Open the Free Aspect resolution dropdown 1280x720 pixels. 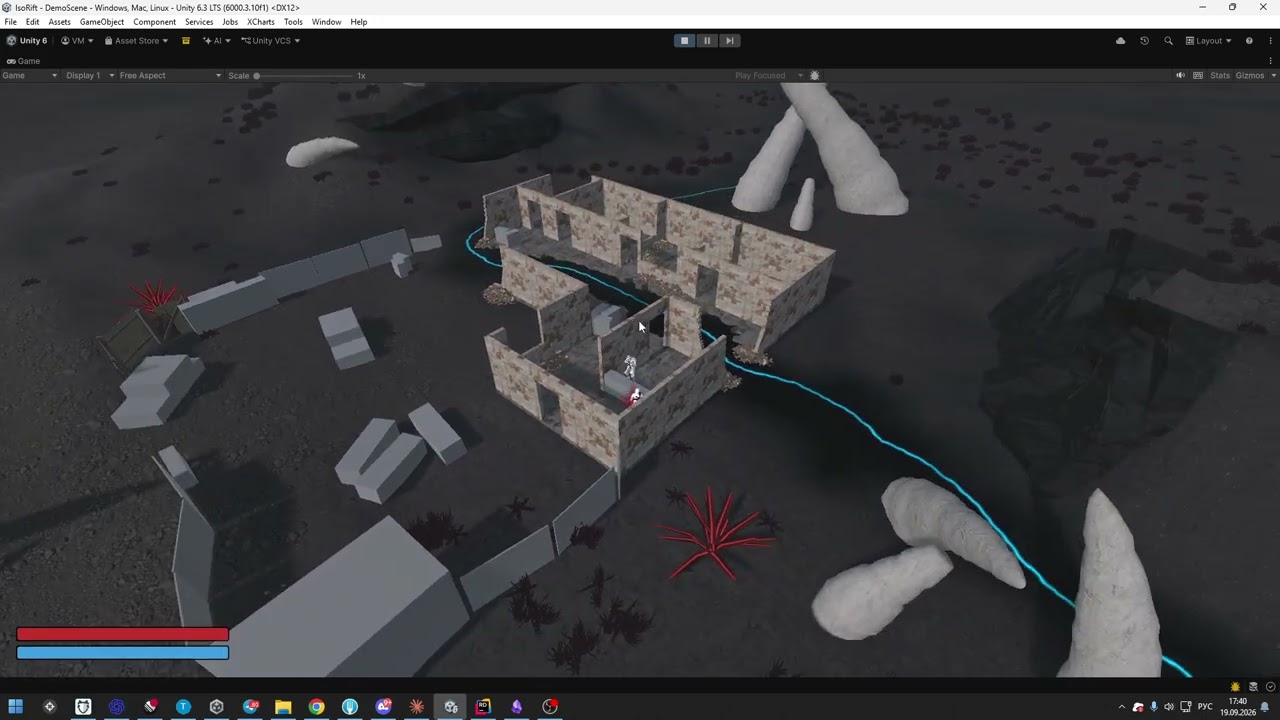[x=170, y=76]
